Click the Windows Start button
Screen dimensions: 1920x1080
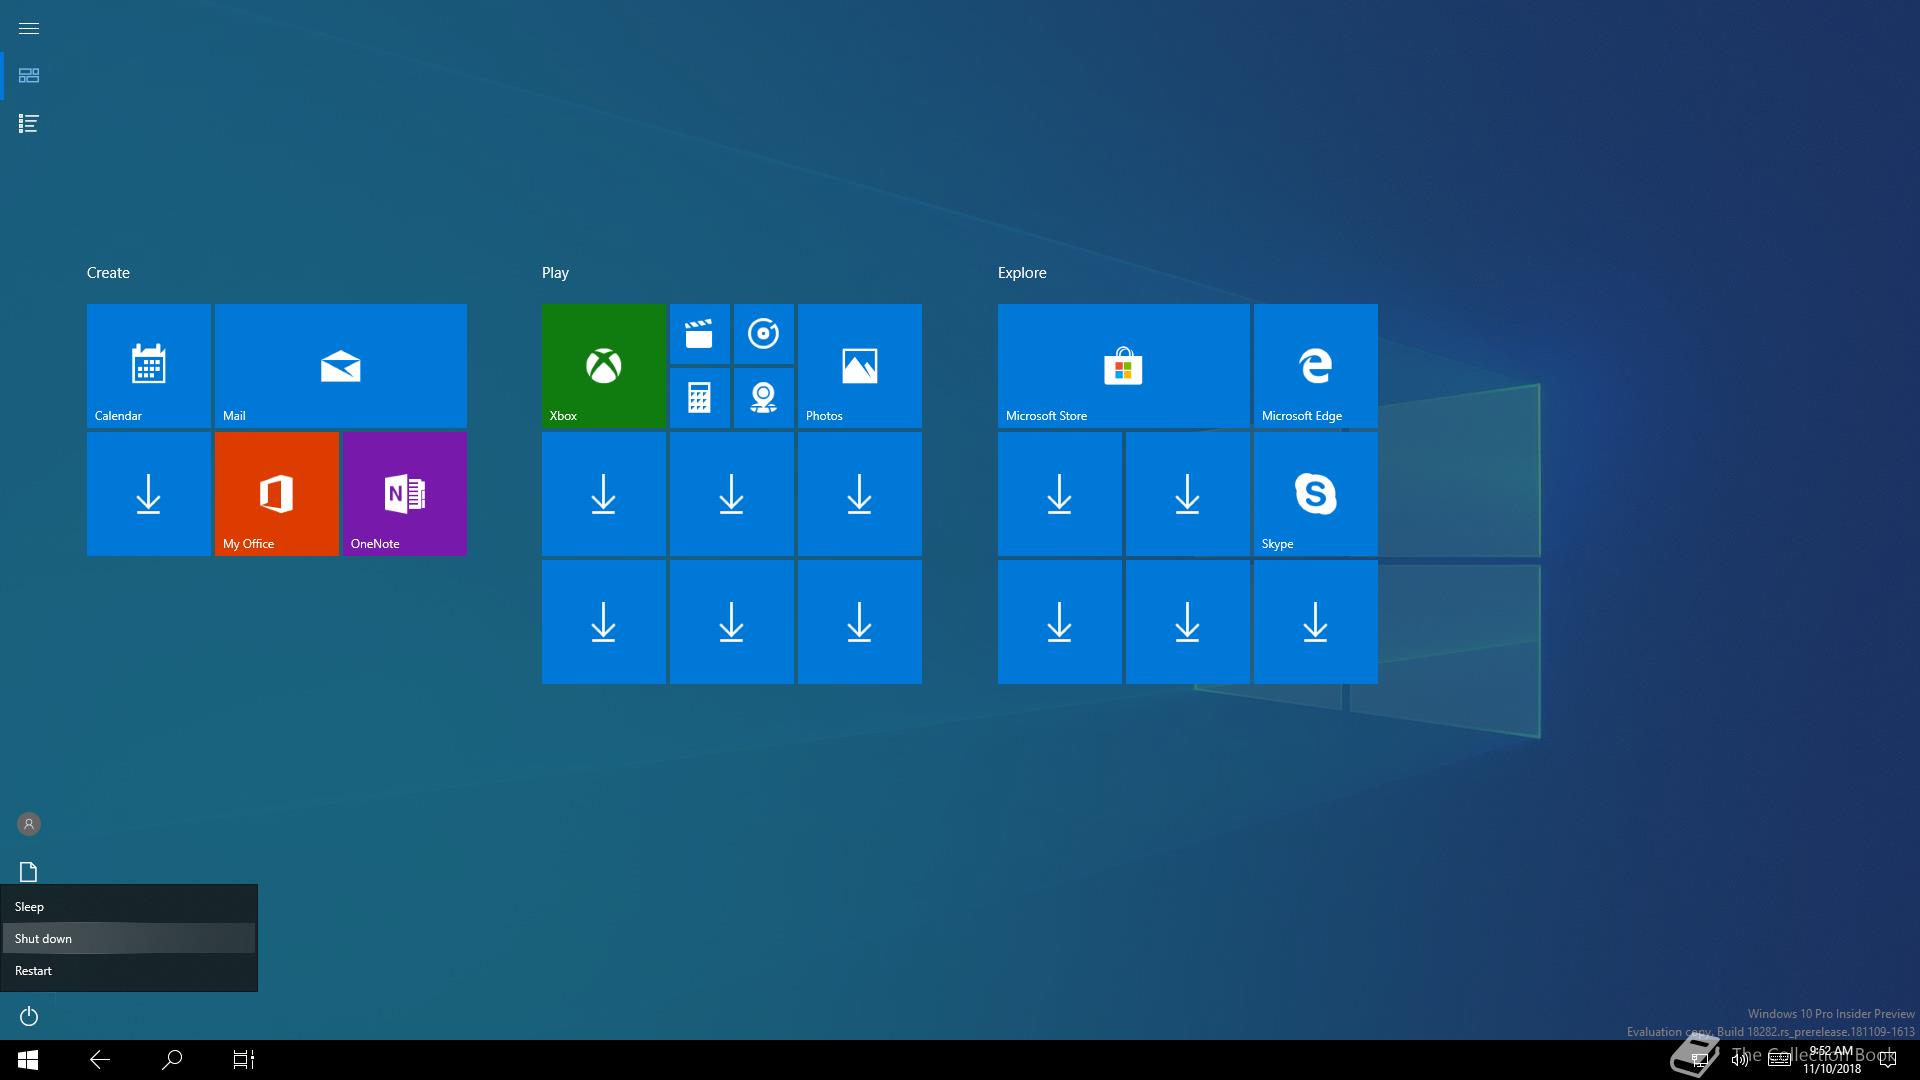28,1060
